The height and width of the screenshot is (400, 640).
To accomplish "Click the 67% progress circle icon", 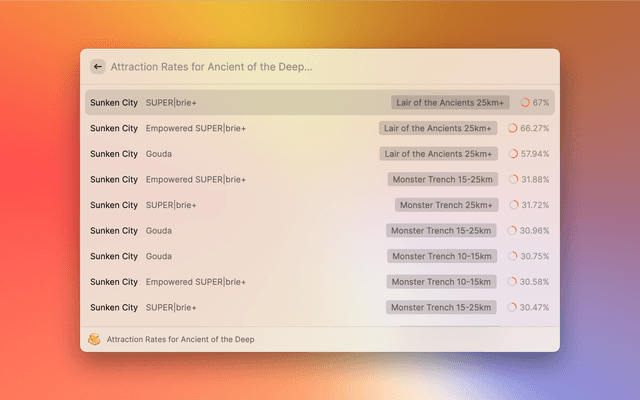I will coord(525,103).
